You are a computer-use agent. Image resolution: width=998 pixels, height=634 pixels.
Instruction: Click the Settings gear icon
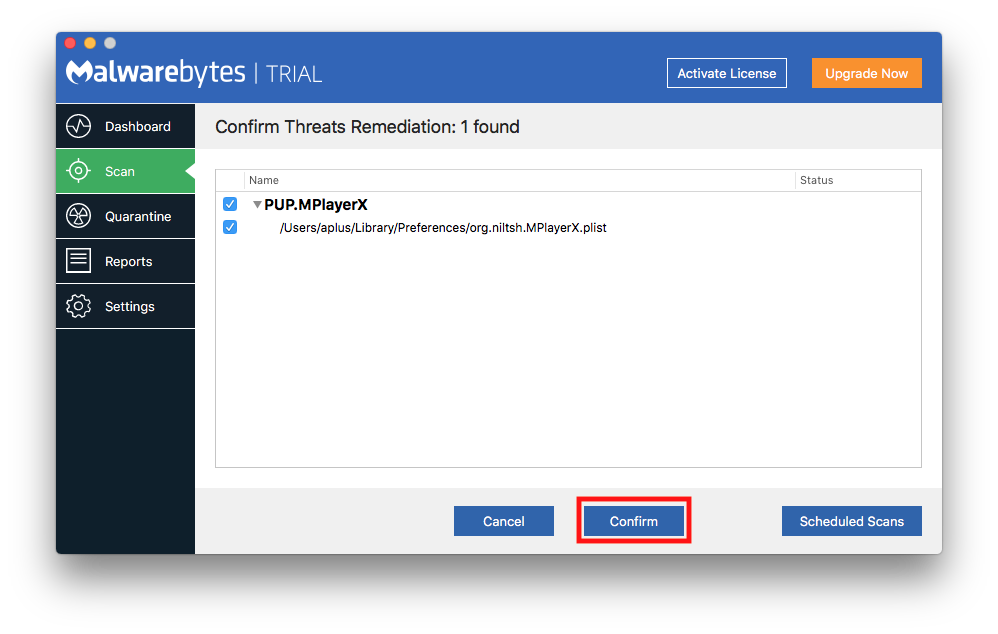coord(78,306)
